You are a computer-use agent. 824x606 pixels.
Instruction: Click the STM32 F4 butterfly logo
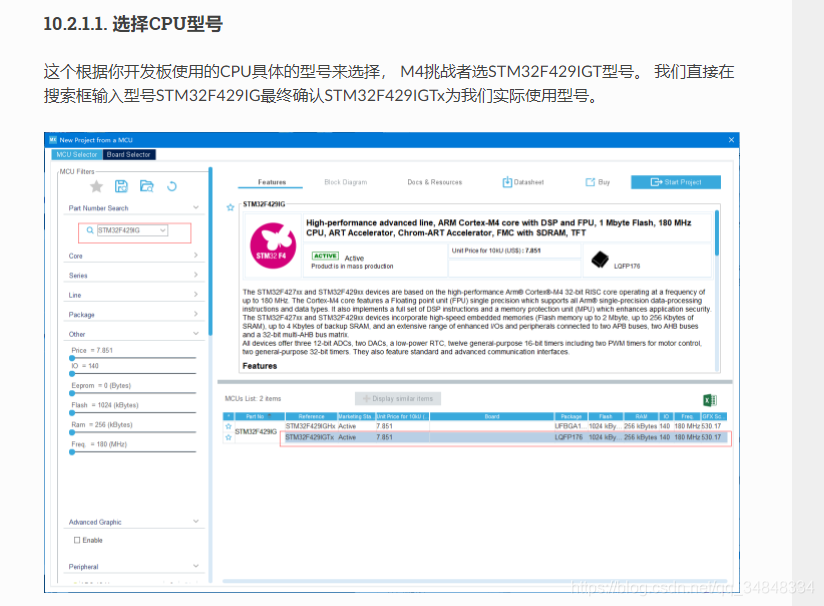[273, 245]
